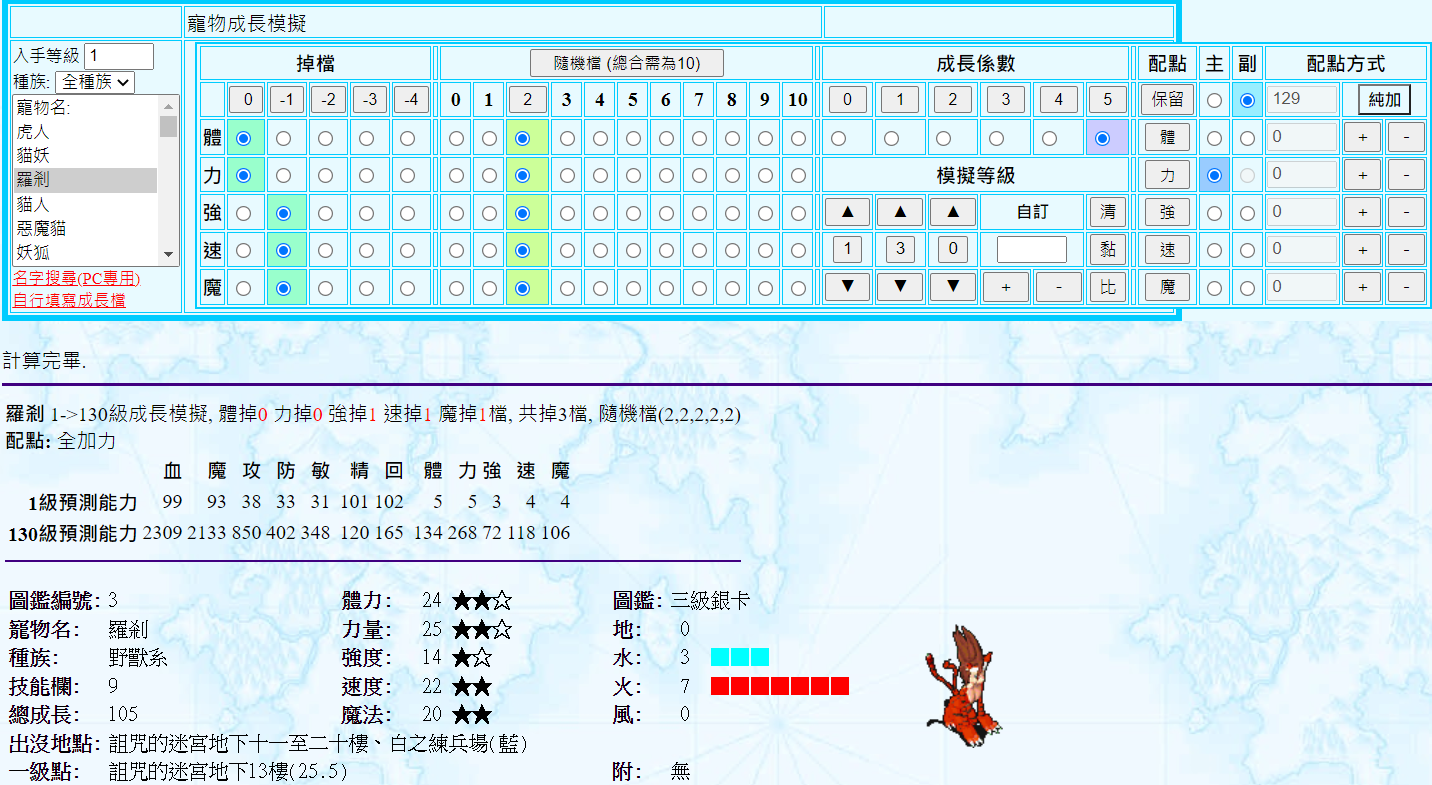This screenshot has height=785, width=1432.
Task: Click the 比 button
Action: pos(1108,287)
